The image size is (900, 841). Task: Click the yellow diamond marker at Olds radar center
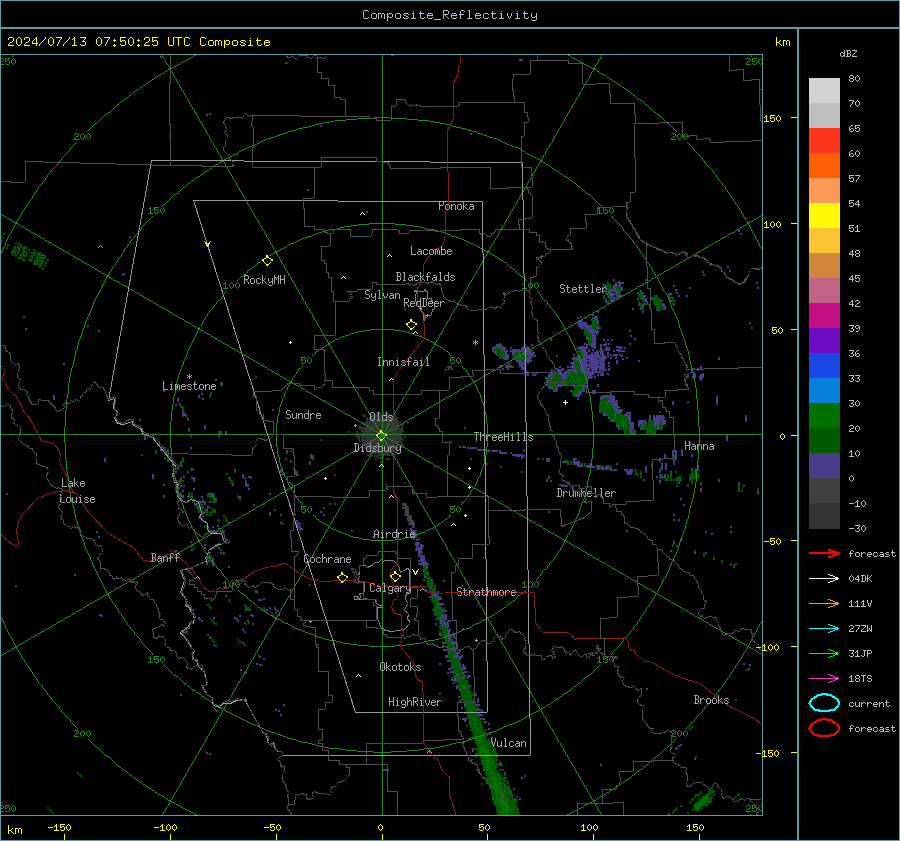click(381, 436)
